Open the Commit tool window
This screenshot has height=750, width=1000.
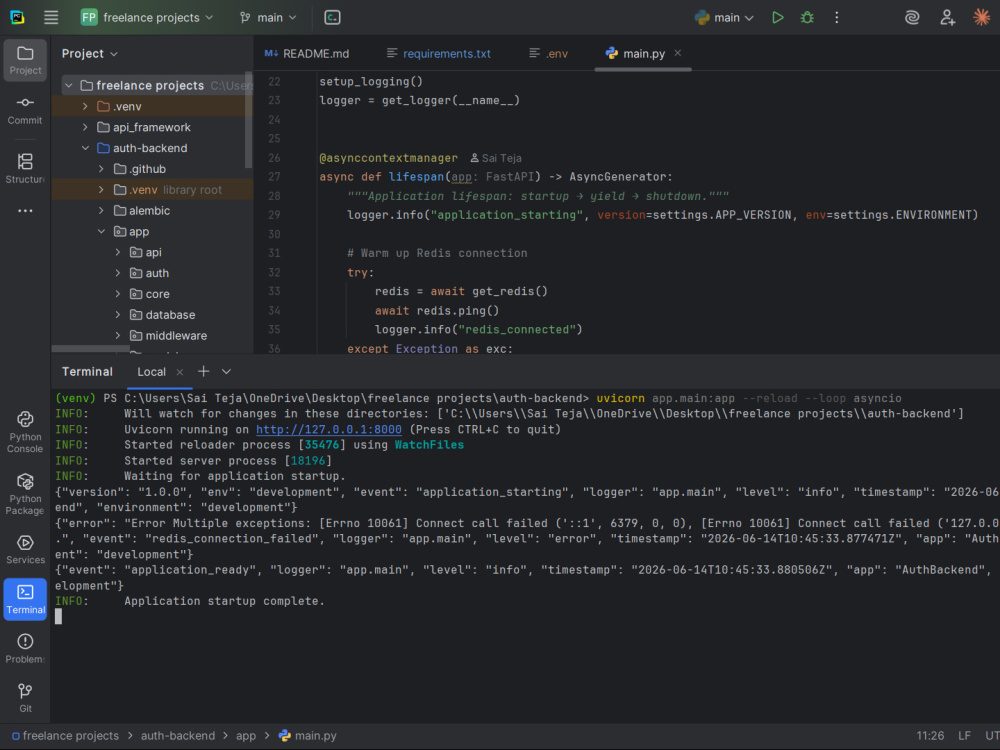pos(25,110)
